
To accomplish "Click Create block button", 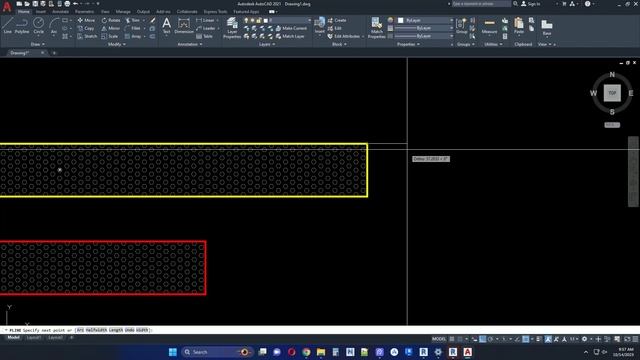I will click(x=337, y=20).
